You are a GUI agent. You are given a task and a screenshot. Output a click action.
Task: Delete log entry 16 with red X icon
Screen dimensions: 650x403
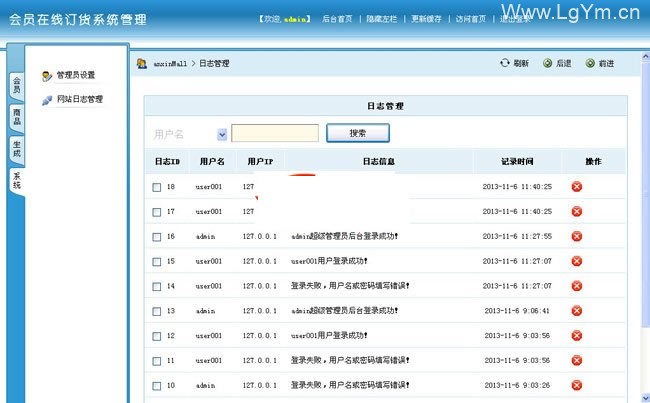(x=577, y=236)
